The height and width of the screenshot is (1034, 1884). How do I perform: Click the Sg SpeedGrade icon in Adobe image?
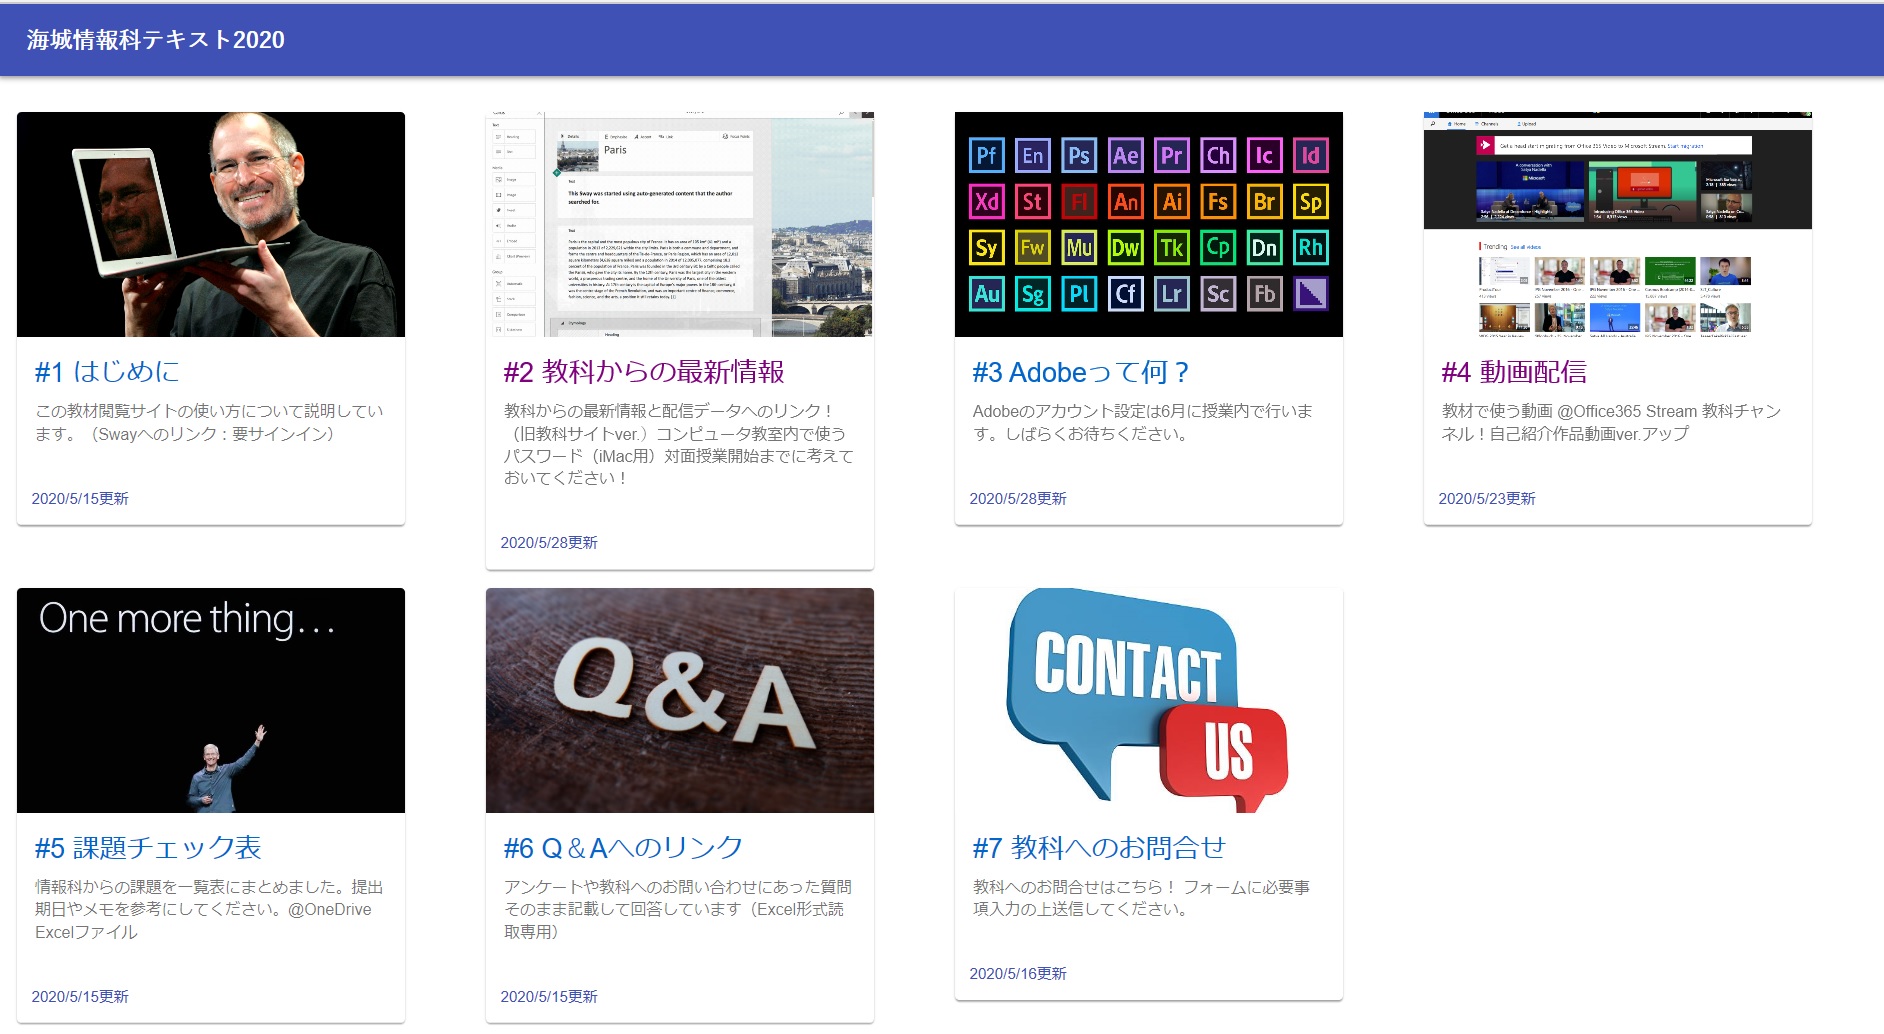click(1033, 294)
